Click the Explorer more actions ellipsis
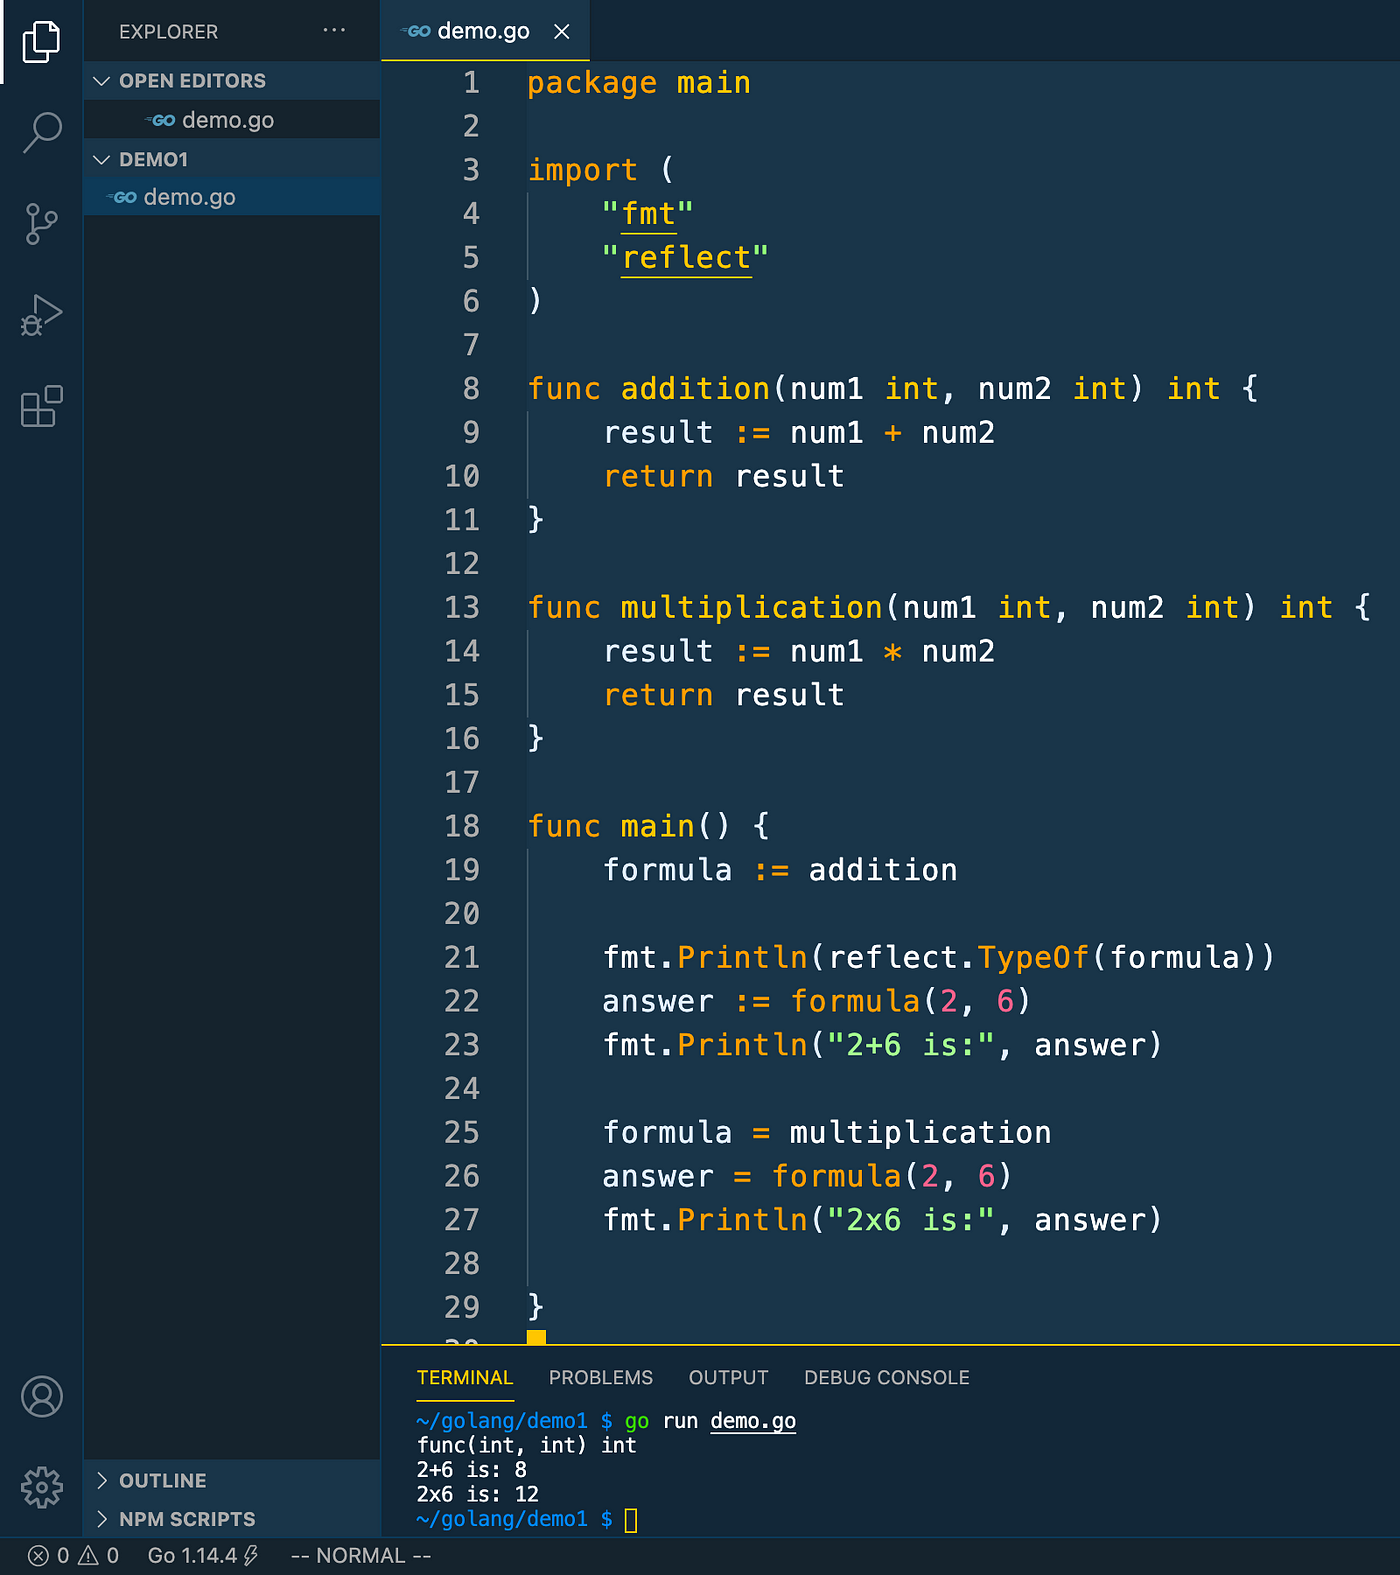Image resolution: width=1400 pixels, height=1575 pixels. tap(334, 31)
